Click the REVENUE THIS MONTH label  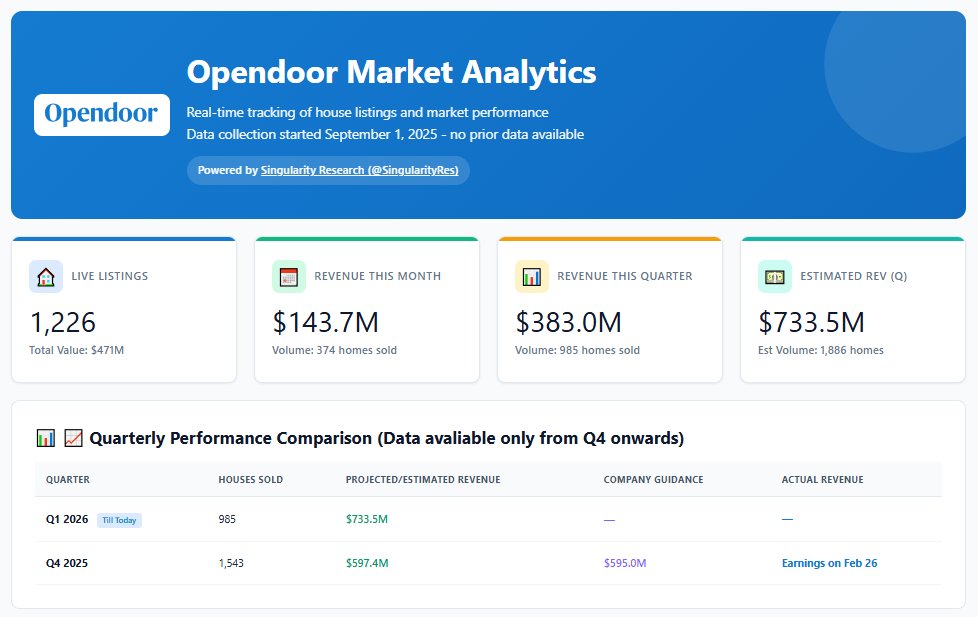coord(377,276)
